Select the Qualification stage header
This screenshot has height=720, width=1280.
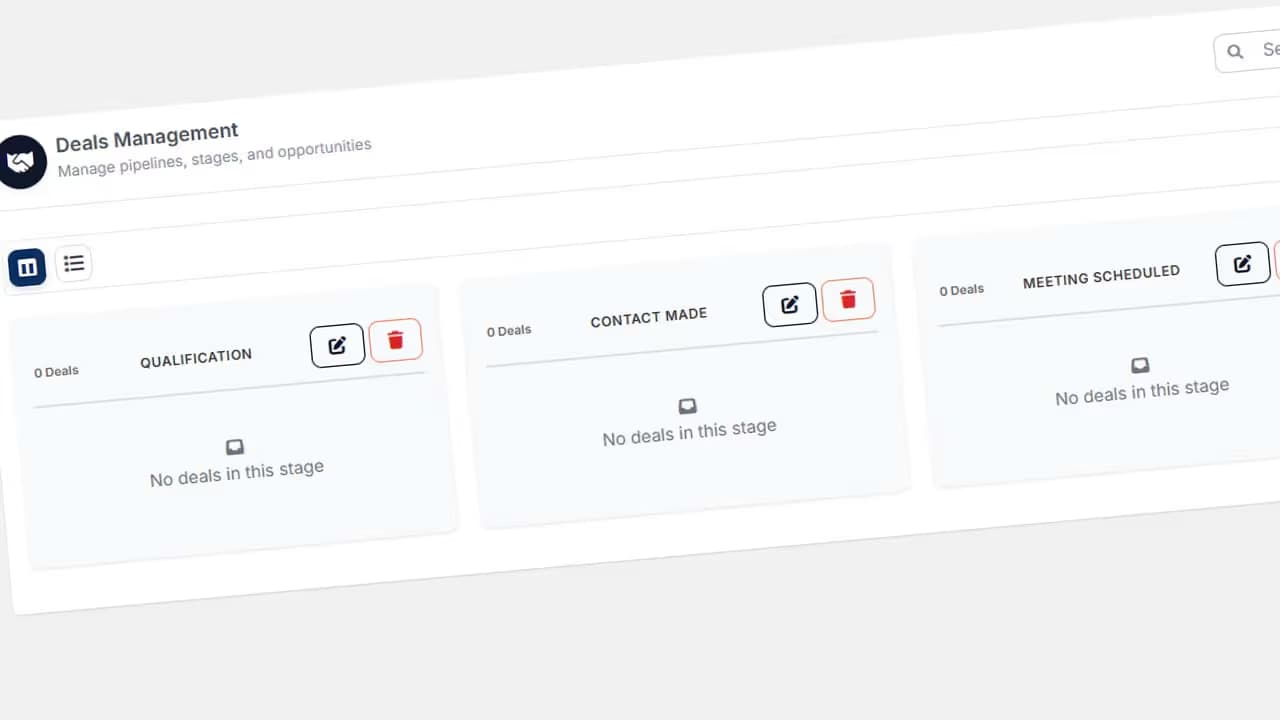point(196,357)
